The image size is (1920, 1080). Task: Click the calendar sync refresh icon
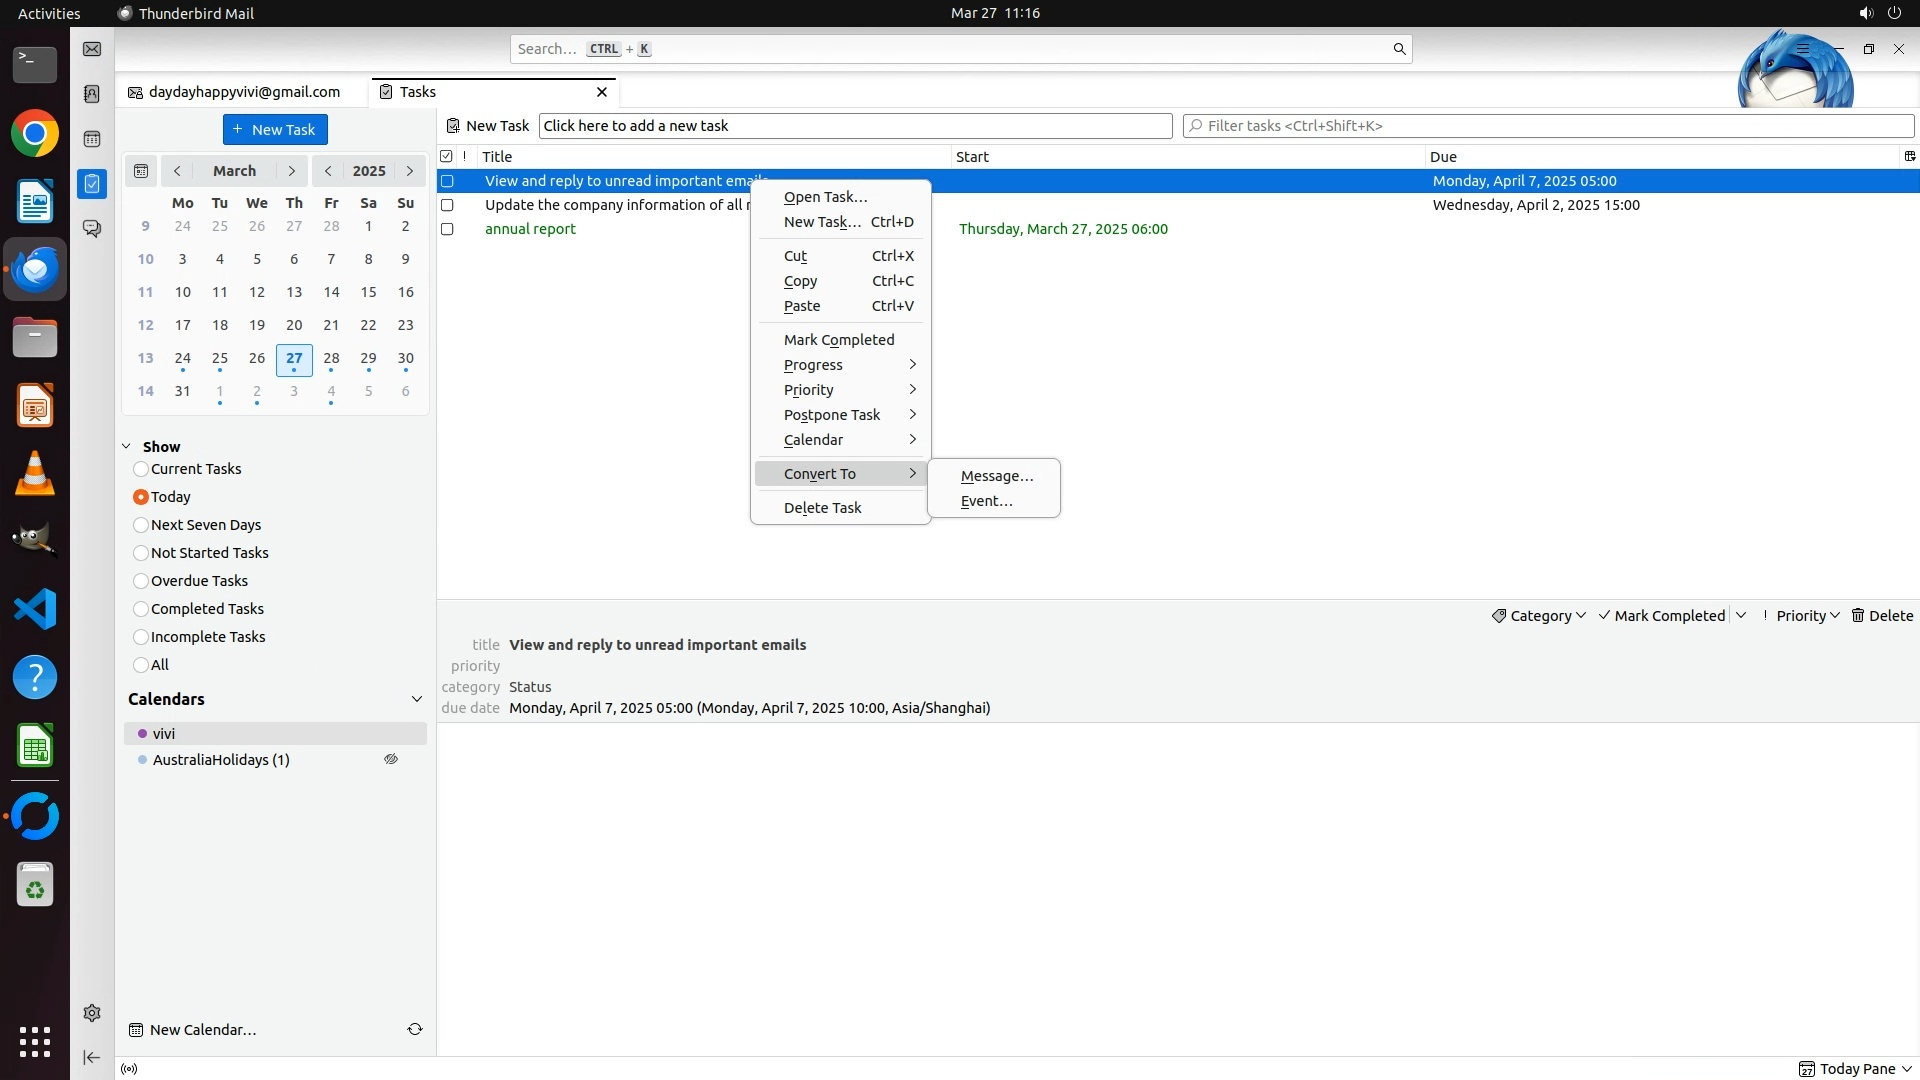click(415, 1029)
